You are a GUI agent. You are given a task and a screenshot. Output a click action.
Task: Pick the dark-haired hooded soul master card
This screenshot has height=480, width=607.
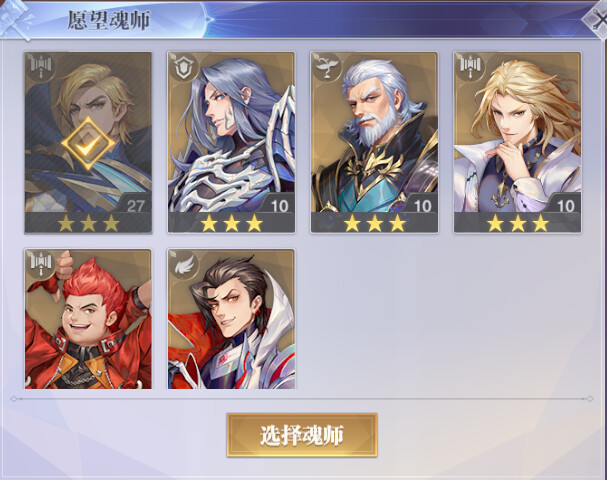pyautogui.click(x=231, y=319)
